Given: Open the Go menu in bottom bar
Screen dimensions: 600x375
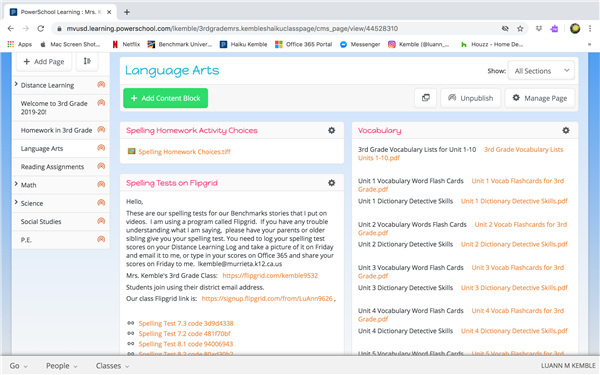Looking at the screenshot, I should click(x=18, y=366).
